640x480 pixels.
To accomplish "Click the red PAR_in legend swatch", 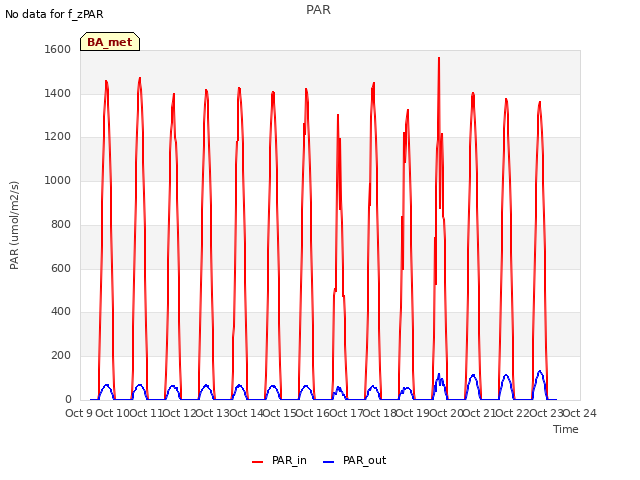I will [x=258, y=462].
